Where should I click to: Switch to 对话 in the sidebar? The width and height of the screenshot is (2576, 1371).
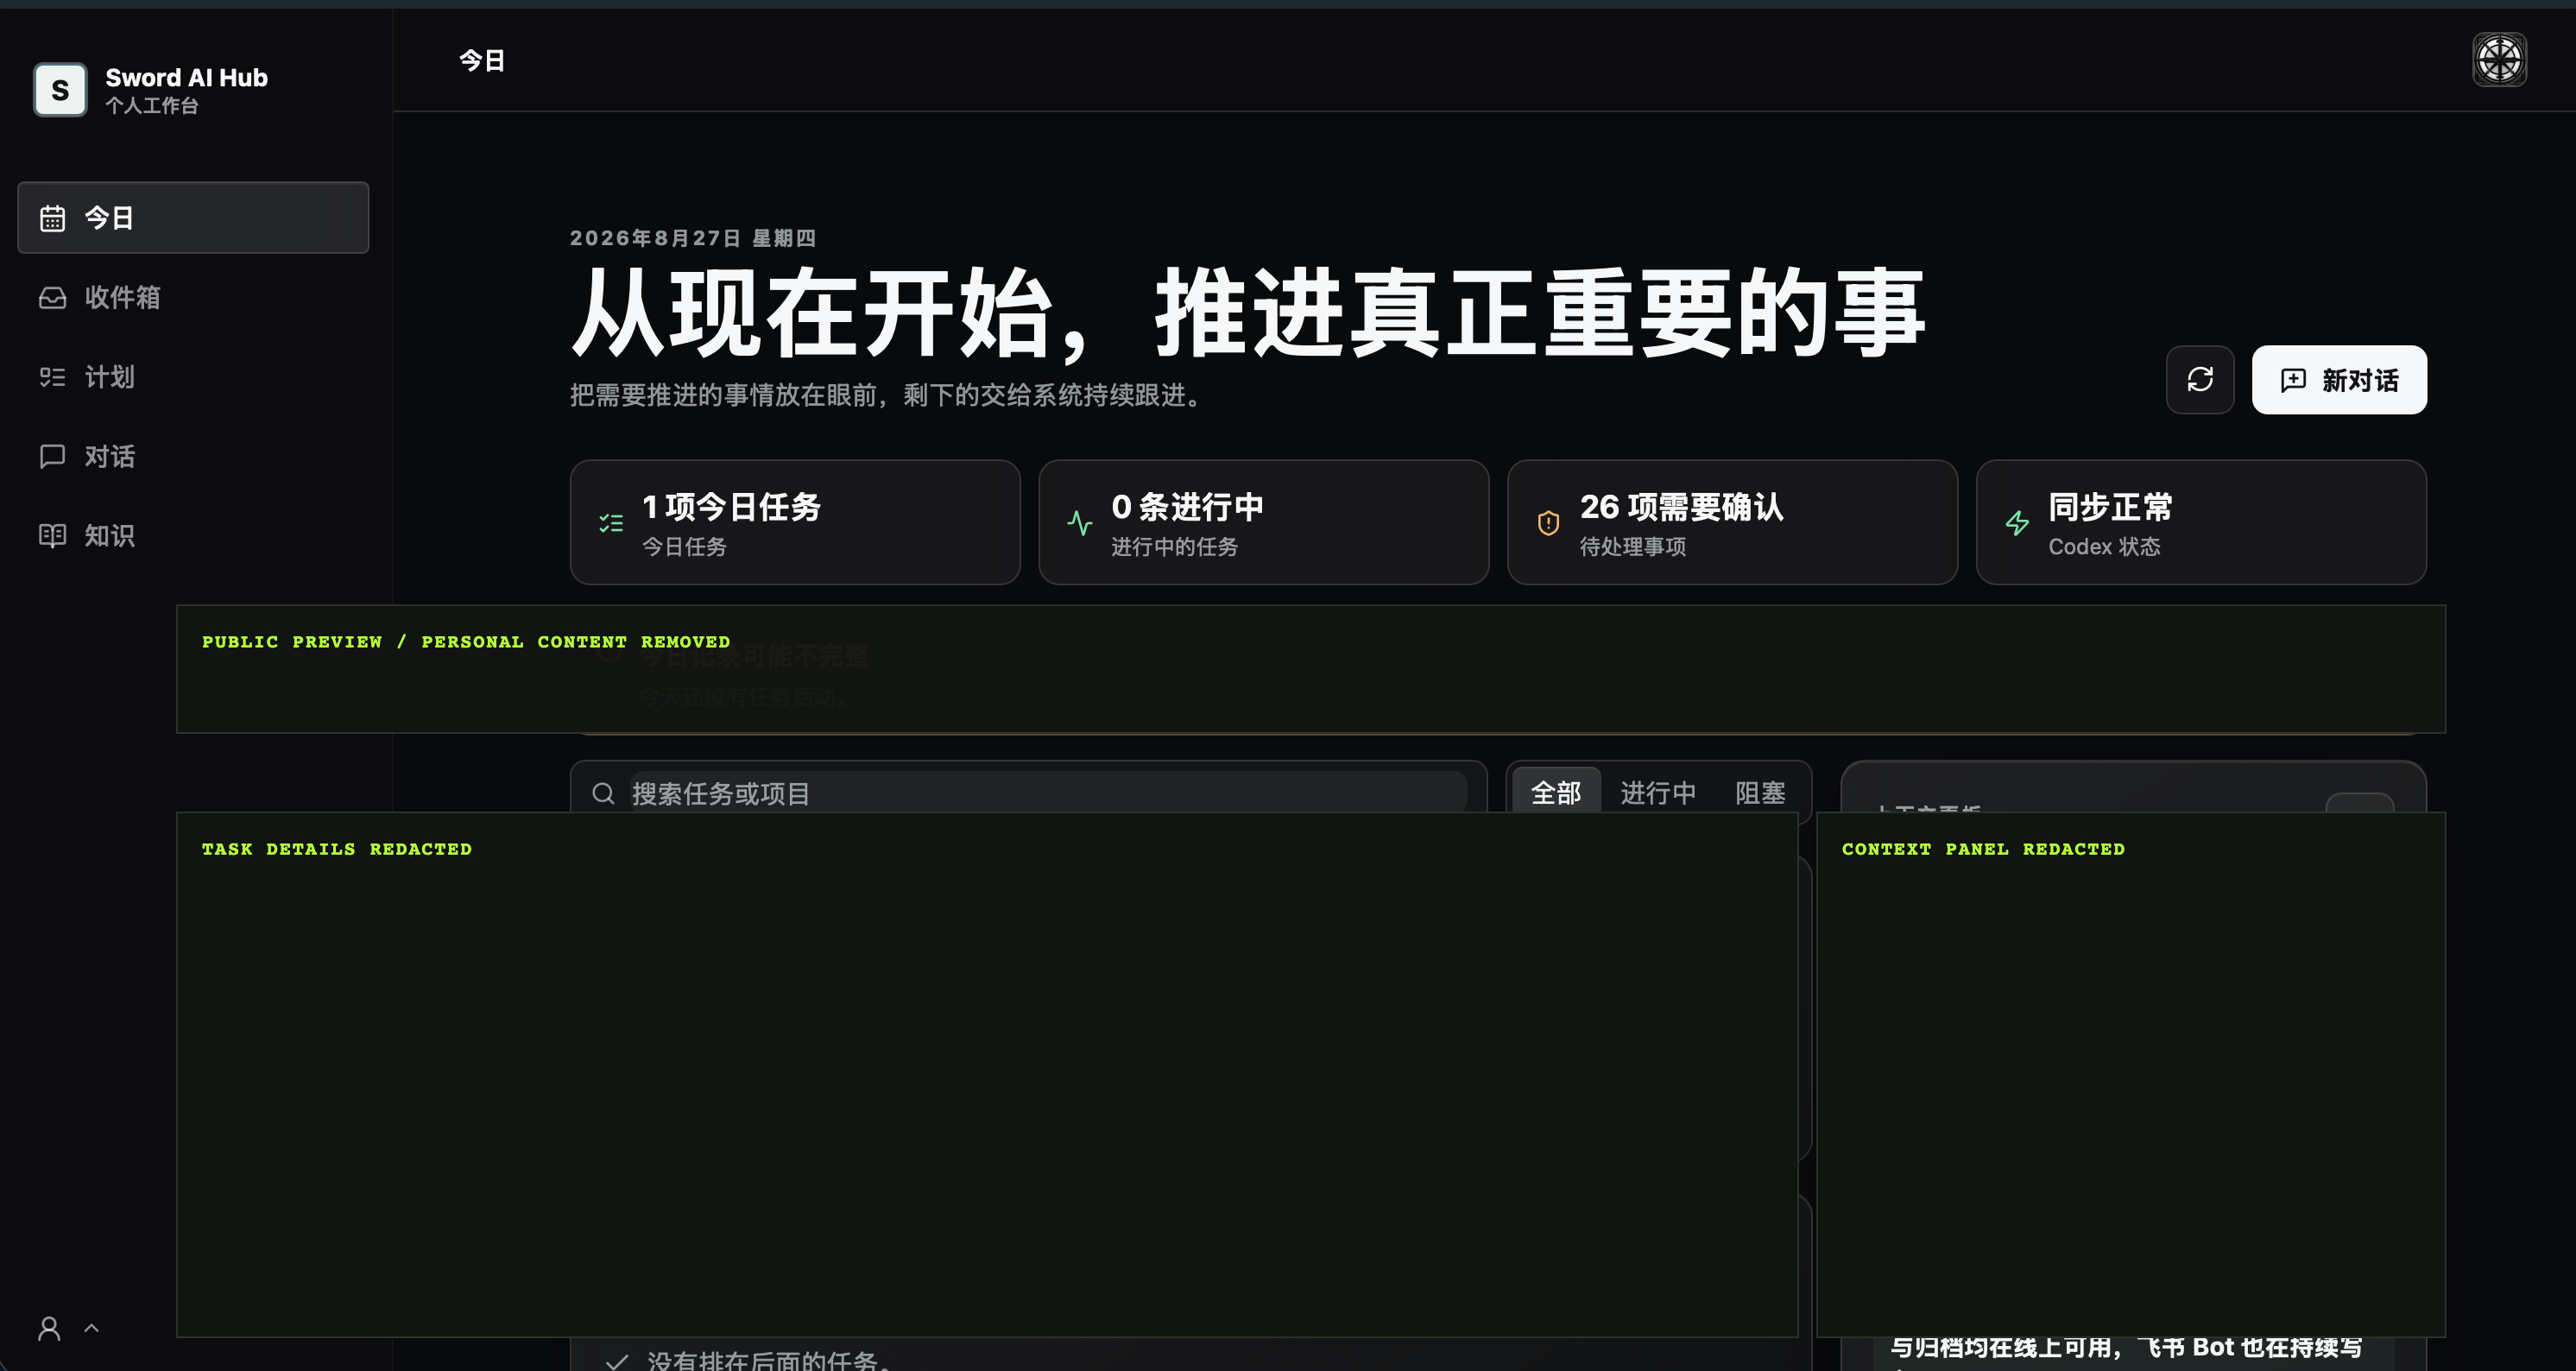tap(193, 456)
